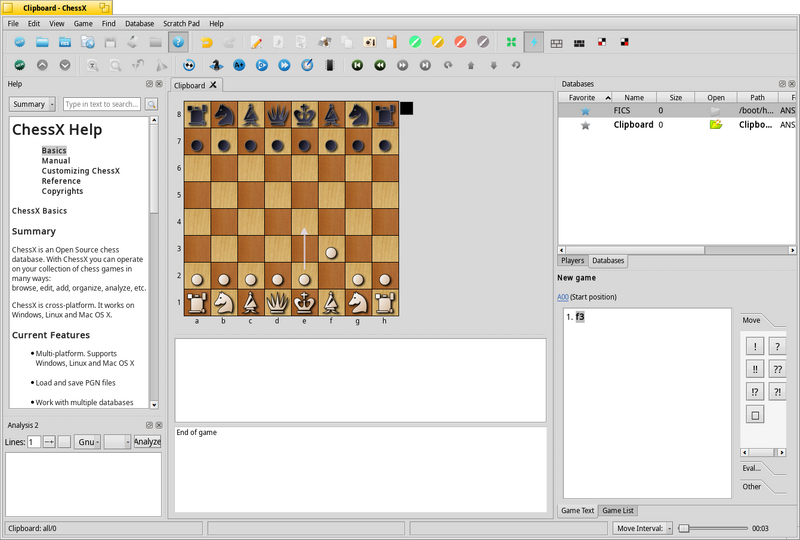
Task: Click the black side-to-move square
Action: point(407,108)
